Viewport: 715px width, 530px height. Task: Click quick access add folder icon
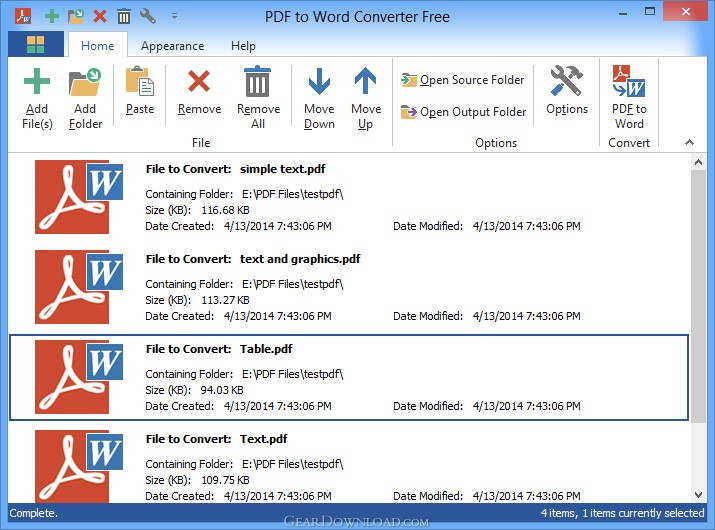(76, 16)
